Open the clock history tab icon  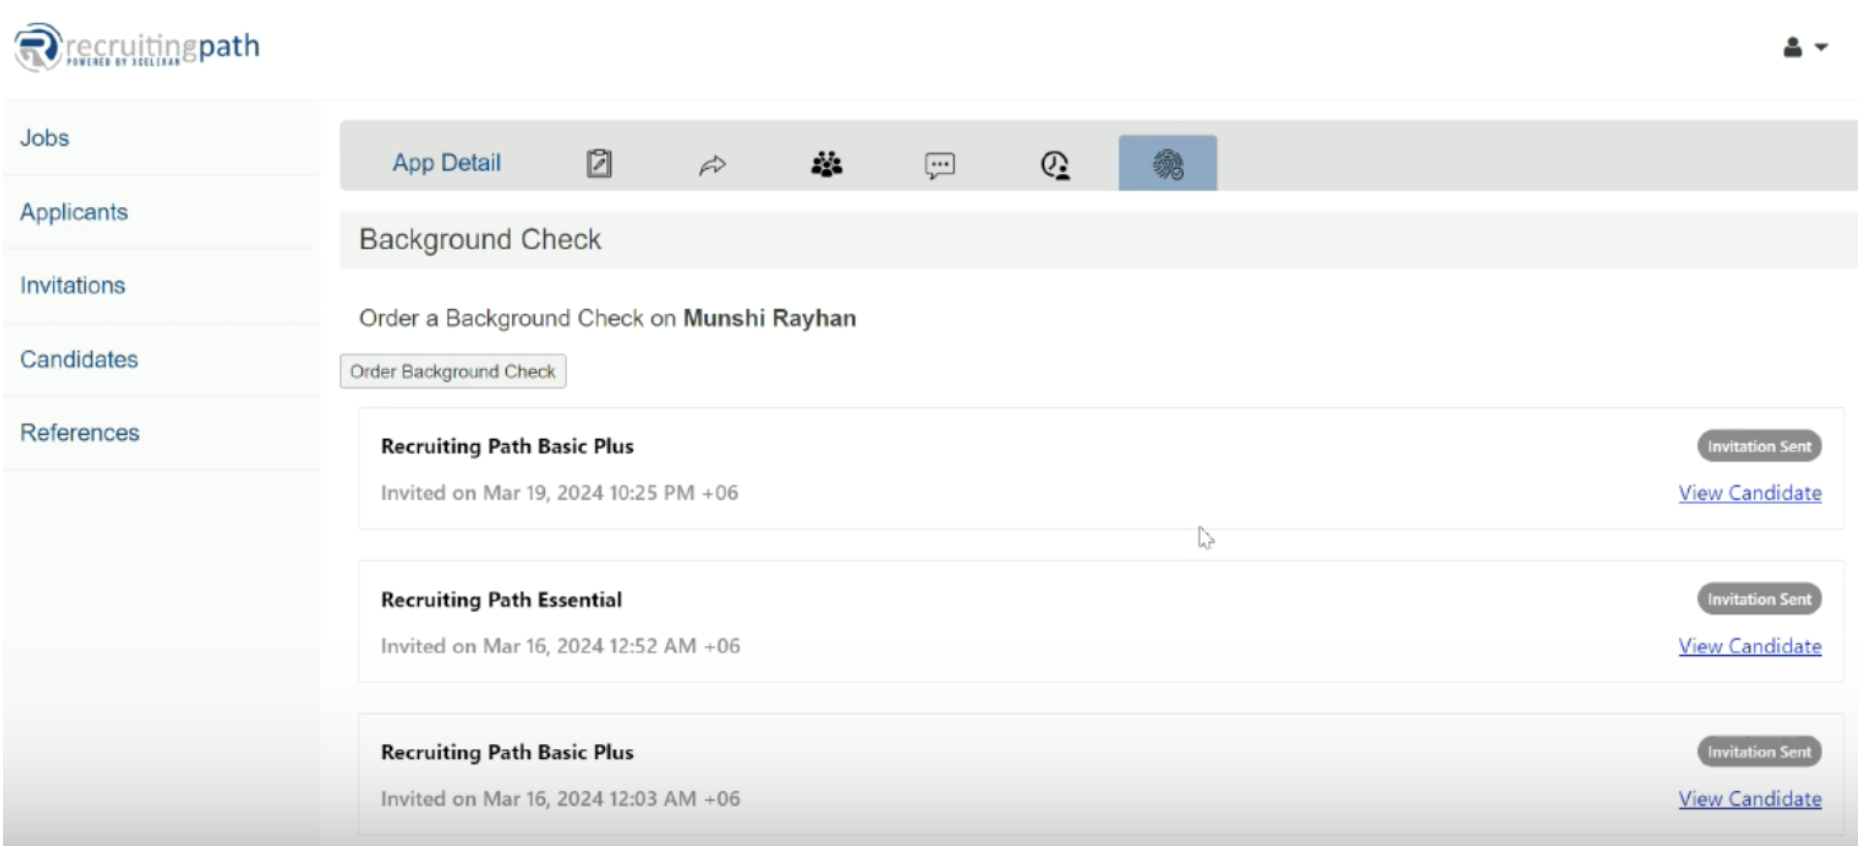click(1055, 165)
